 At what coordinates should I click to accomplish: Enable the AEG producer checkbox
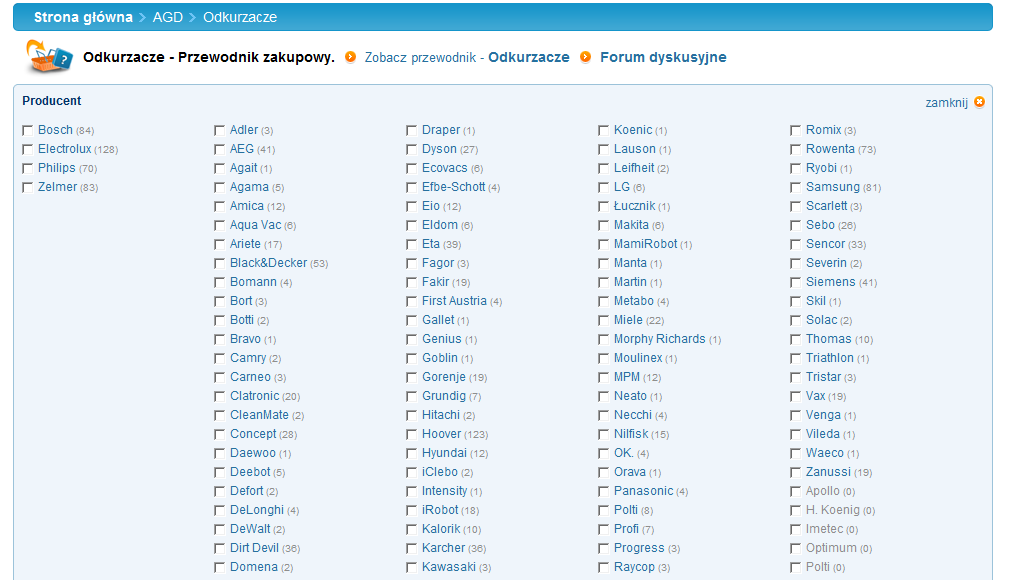coord(219,150)
